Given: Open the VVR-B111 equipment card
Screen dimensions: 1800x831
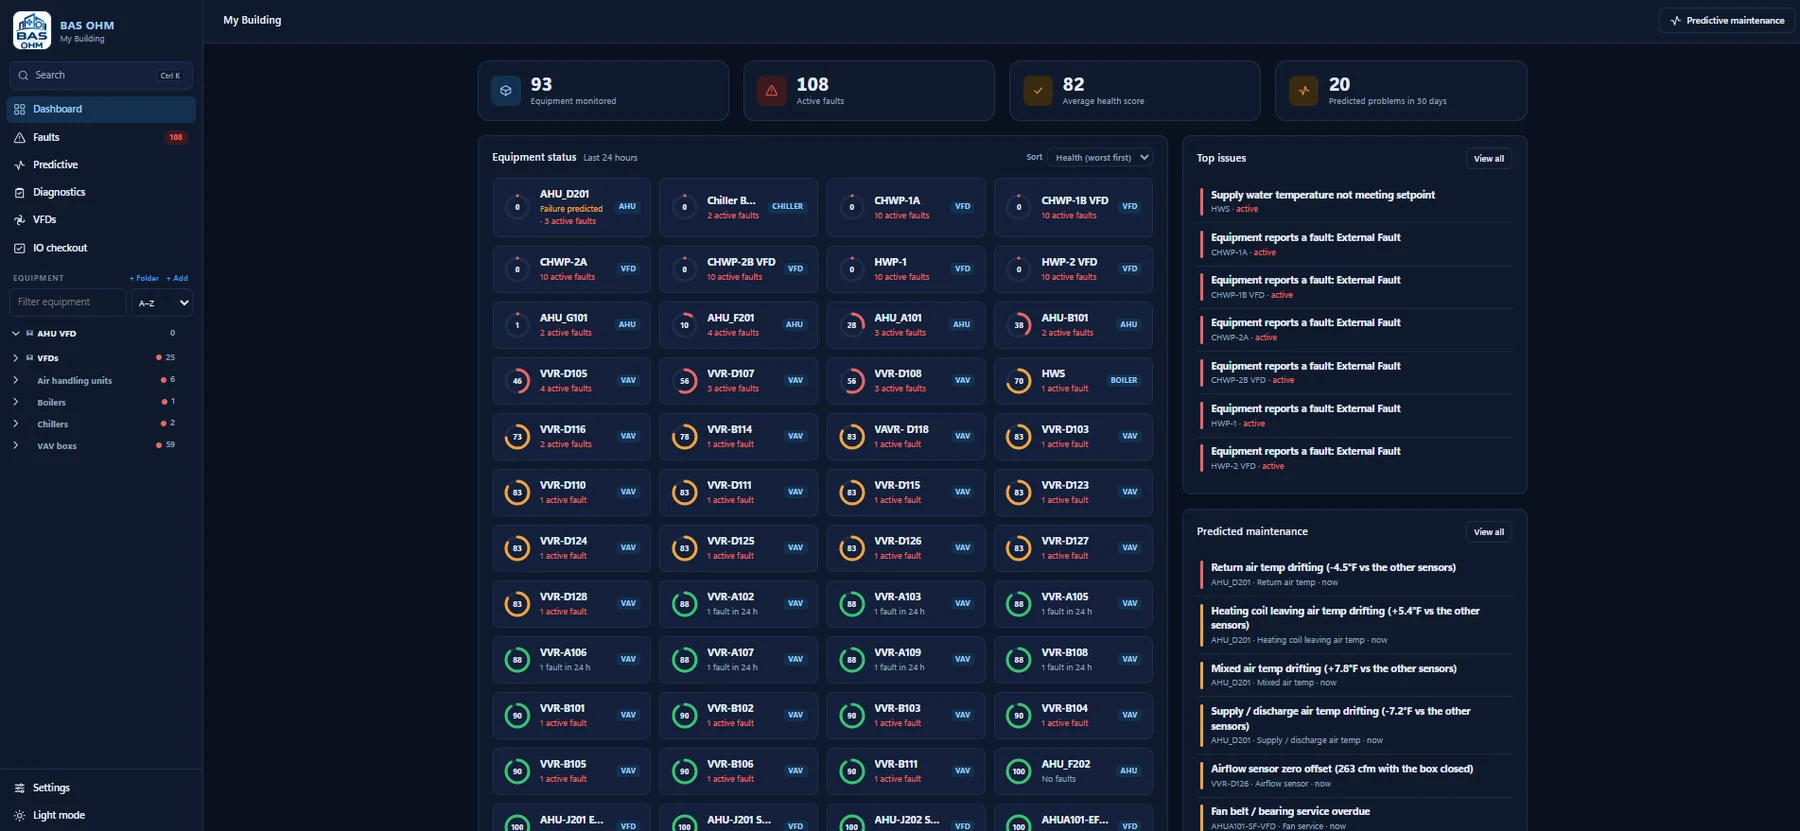Looking at the screenshot, I should pos(905,771).
